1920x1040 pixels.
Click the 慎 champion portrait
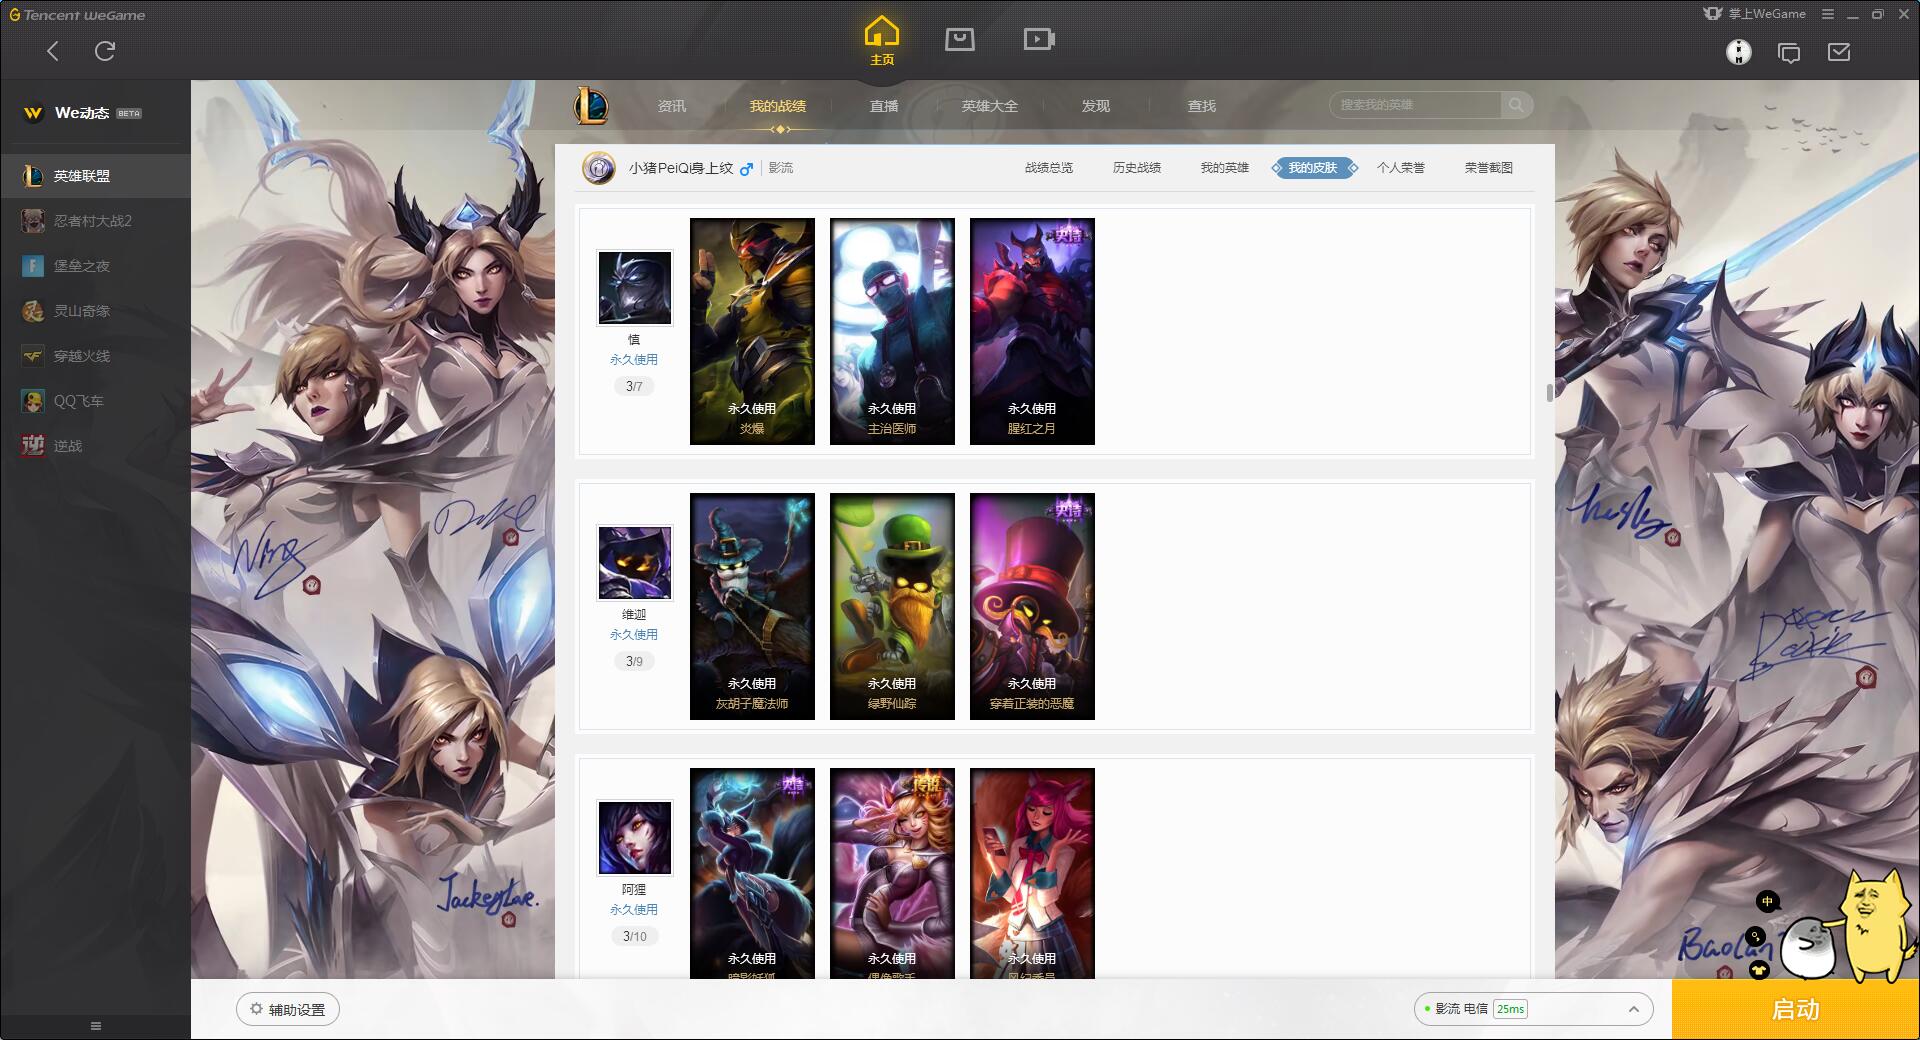click(x=634, y=288)
